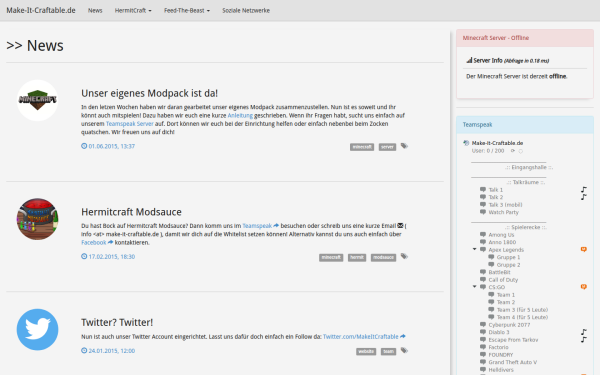Click the clock icon beside 01.06.2015

[x=84, y=146]
